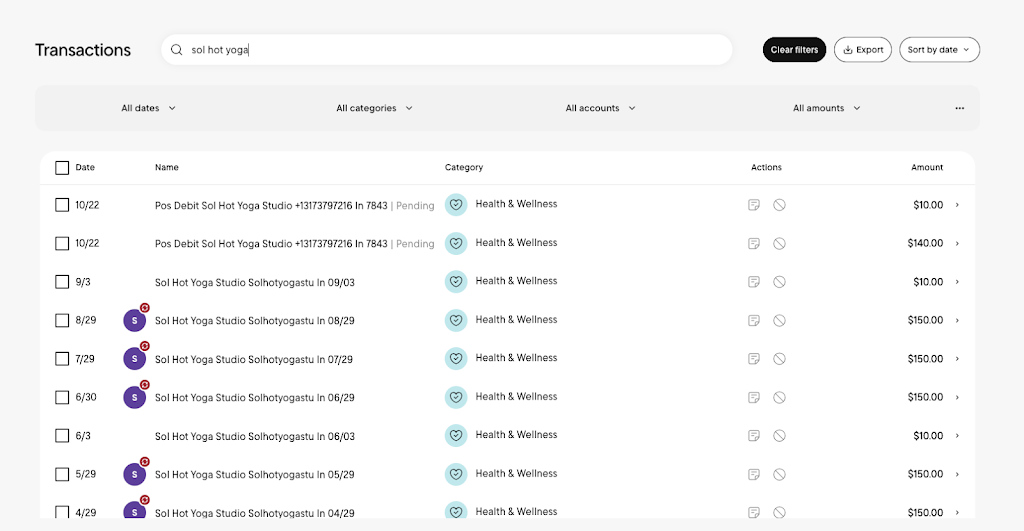Screen dimensions: 1024x531
Task: Open the three-dots more filters menu
Action: pyautogui.click(x=959, y=108)
